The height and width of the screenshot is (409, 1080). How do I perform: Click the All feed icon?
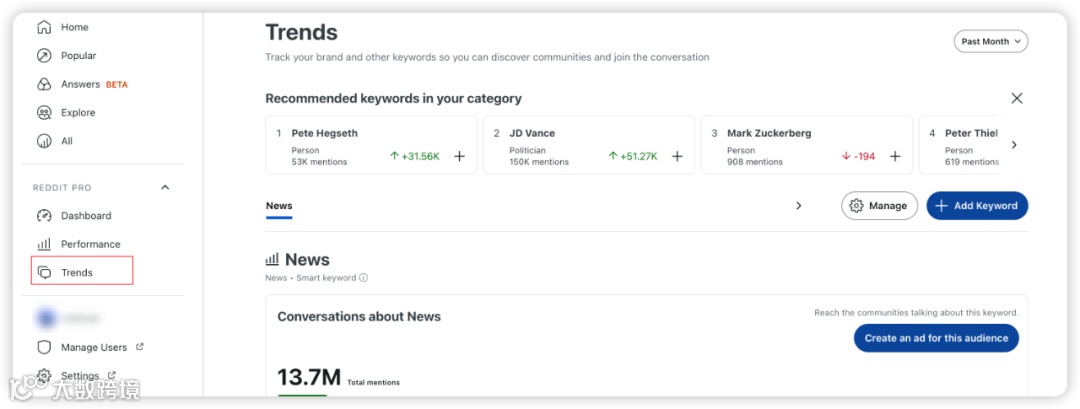pyautogui.click(x=44, y=141)
